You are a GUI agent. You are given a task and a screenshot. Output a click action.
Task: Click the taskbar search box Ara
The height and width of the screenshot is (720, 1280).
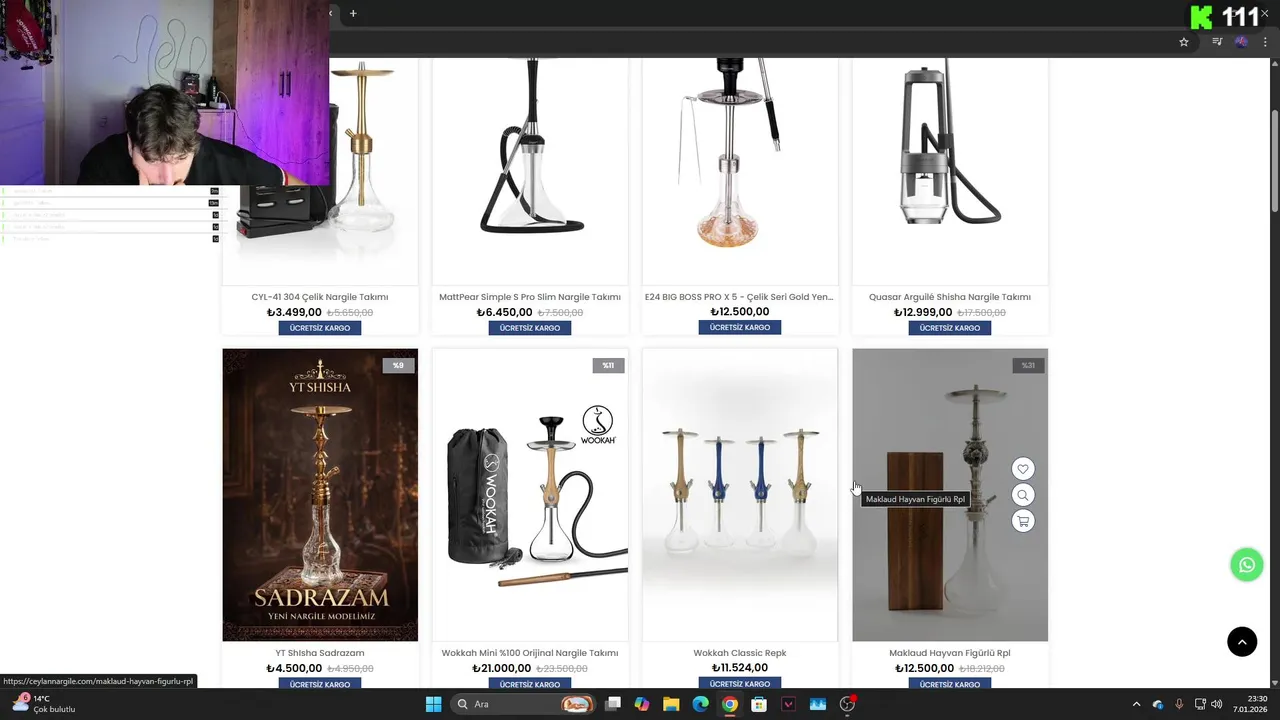524,704
